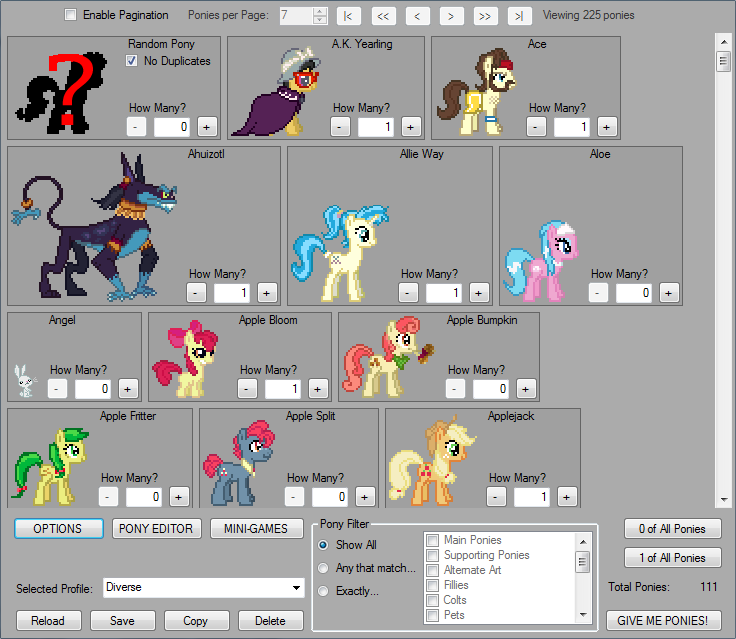Increase Apple Split count with plus
The height and width of the screenshot is (639, 736).
click(x=365, y=497)
